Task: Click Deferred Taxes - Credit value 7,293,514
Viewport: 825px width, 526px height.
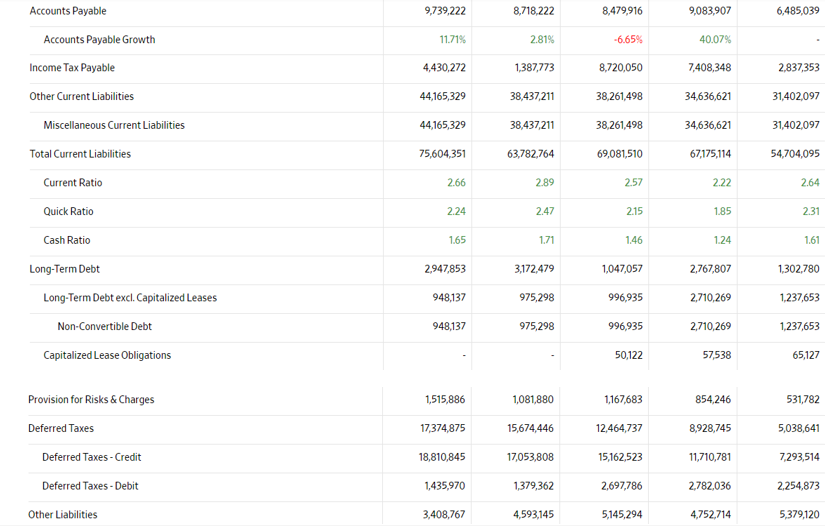Action: [799, 457]
